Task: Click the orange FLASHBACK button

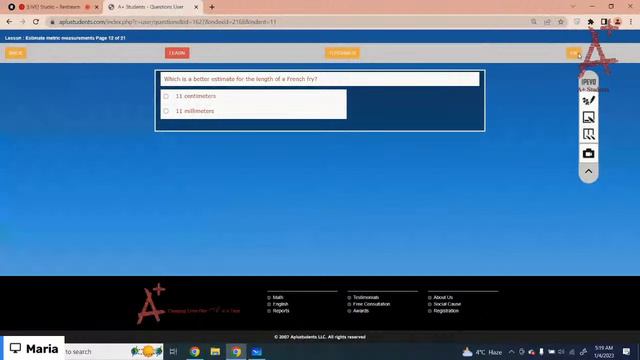Action: point(342,53)
